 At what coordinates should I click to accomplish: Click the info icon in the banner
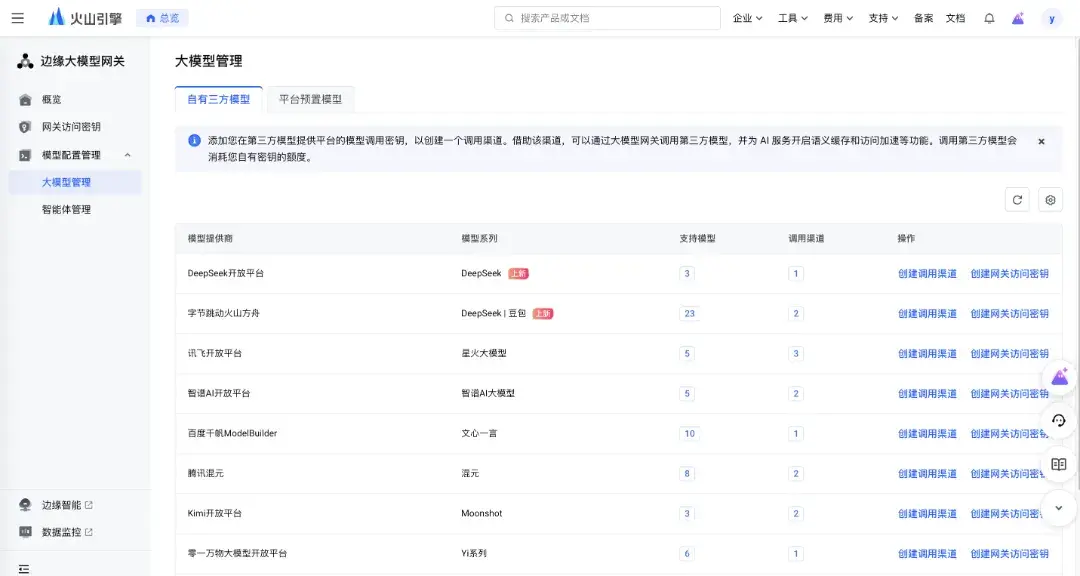(x=194, y=141)
